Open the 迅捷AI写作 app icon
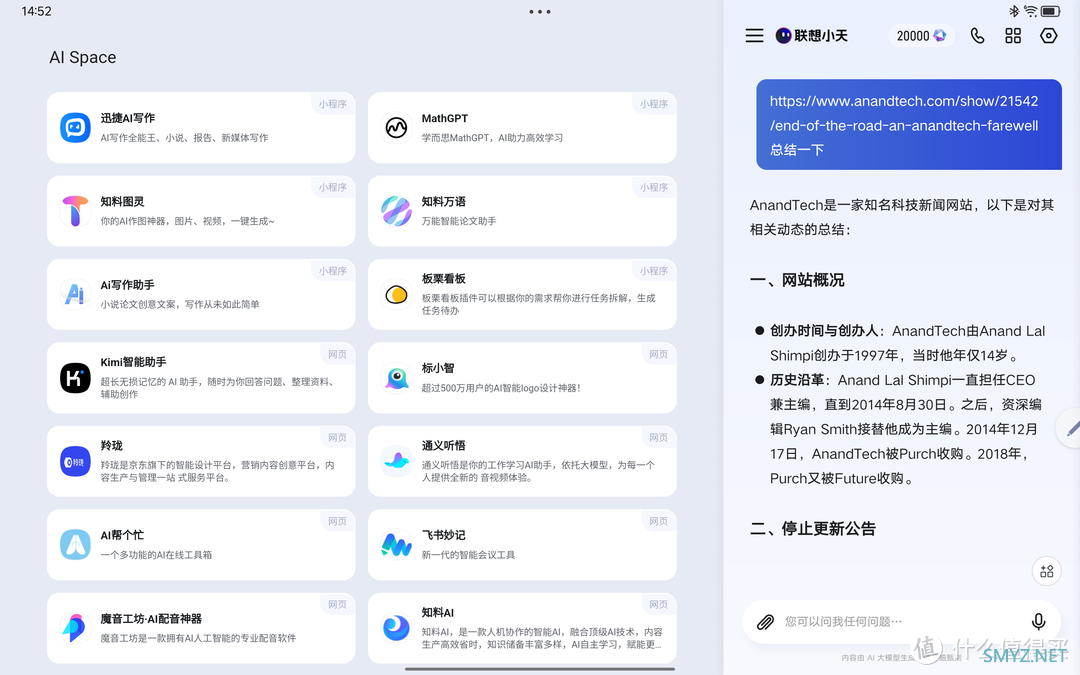The image size is (1080, 675). [75, 127]
